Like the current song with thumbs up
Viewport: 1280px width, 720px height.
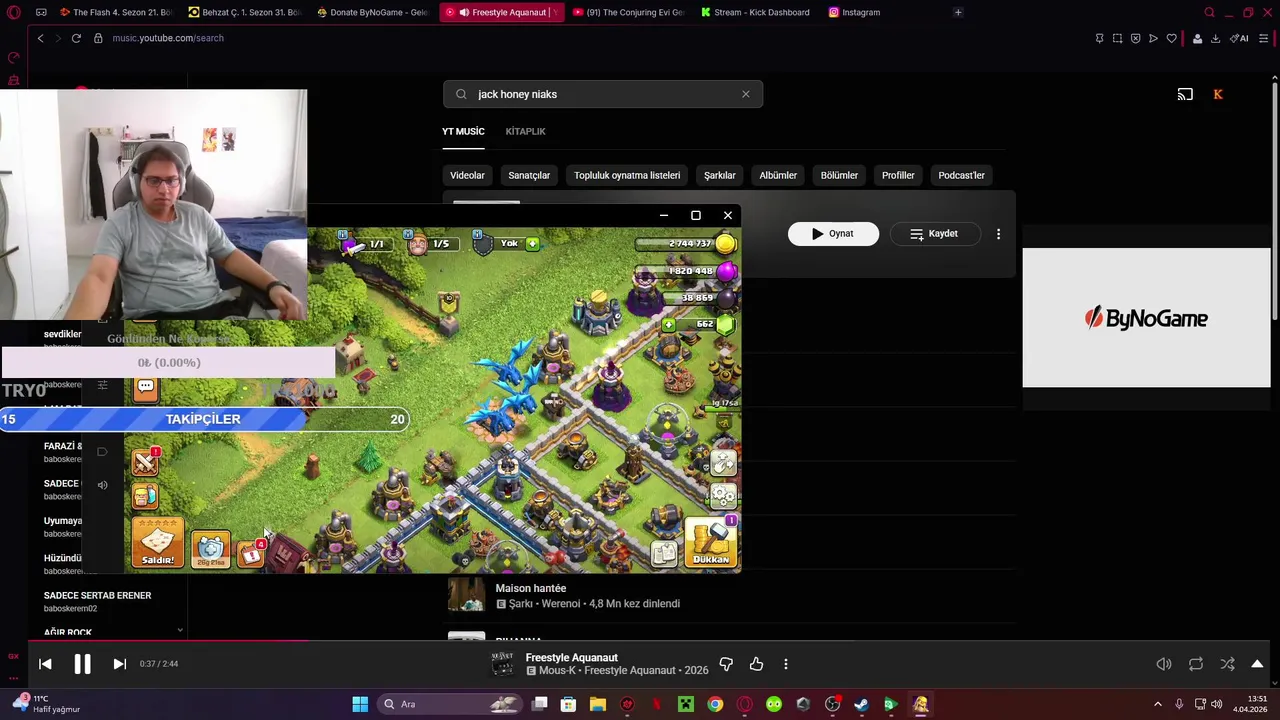pos(756,664)
